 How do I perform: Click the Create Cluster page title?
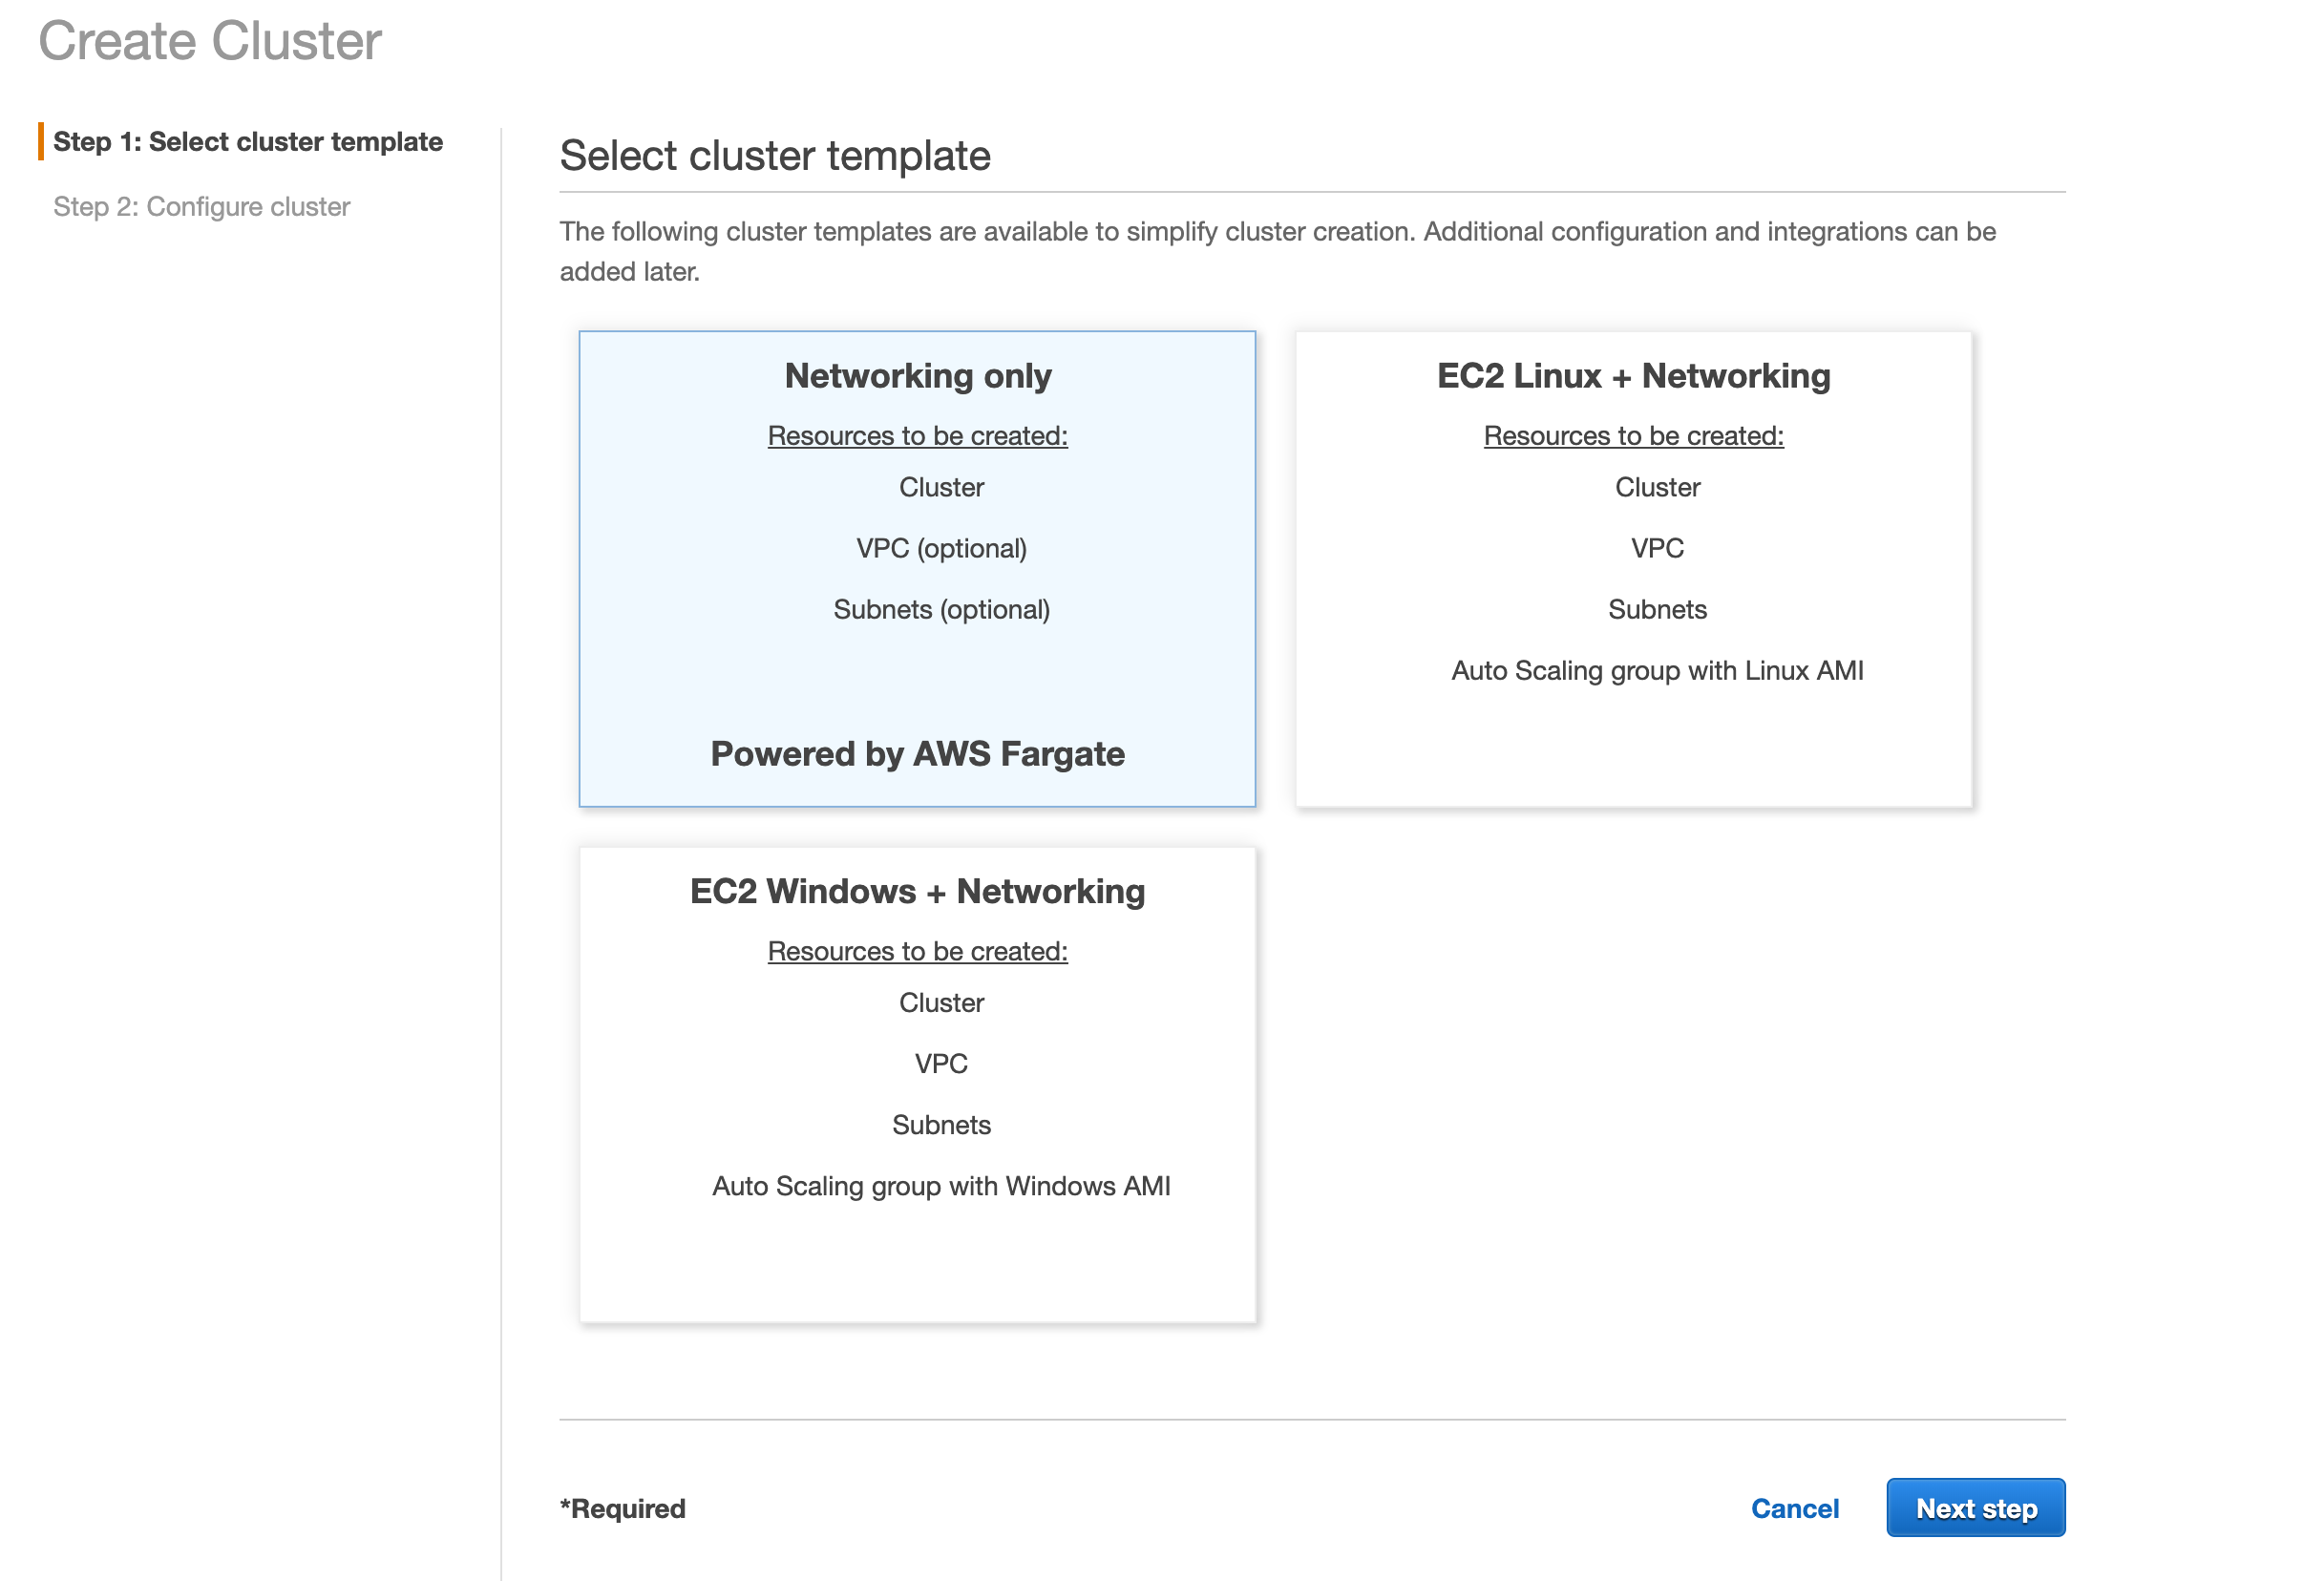pos(209,41)
